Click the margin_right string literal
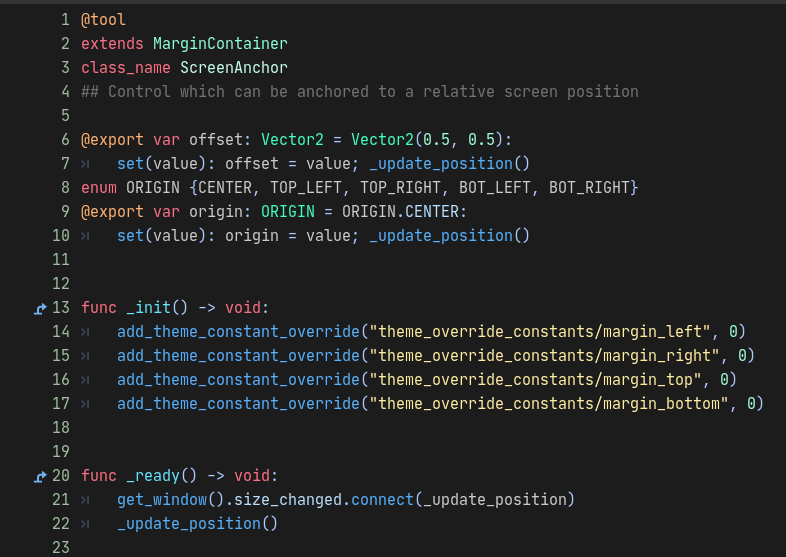 (544, 355)
